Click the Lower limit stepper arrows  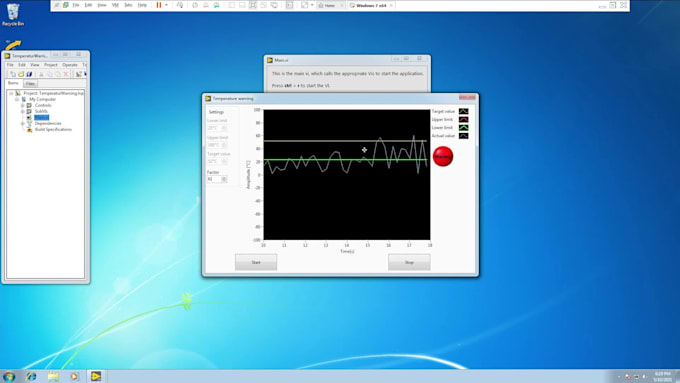coord(224,128)
